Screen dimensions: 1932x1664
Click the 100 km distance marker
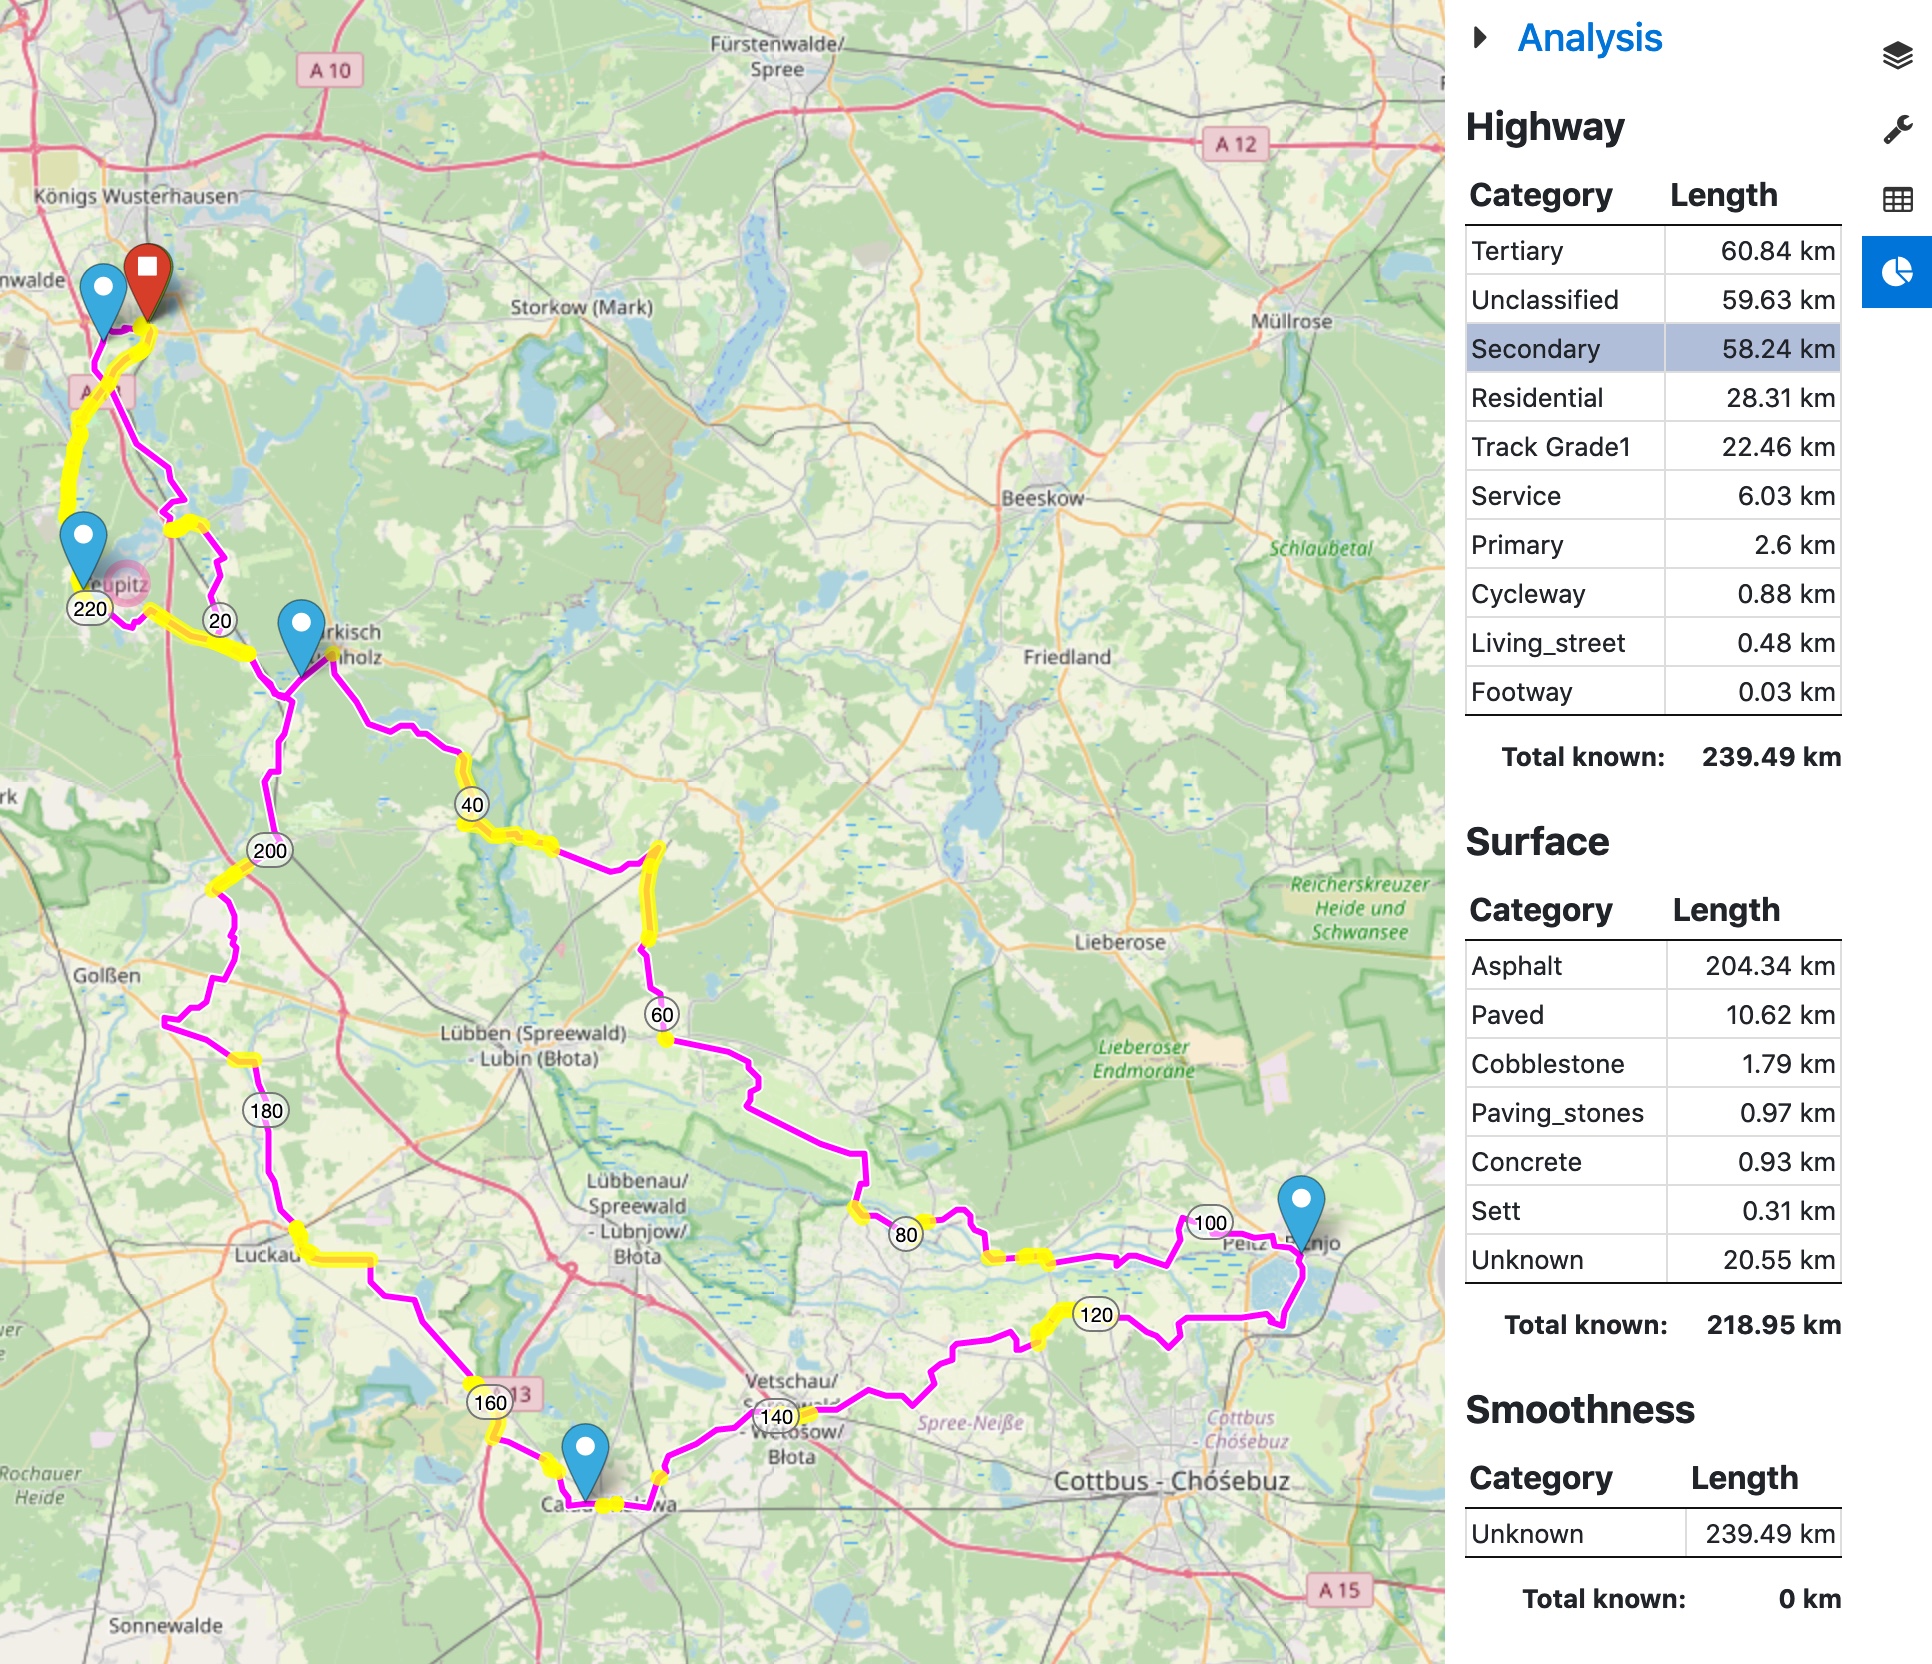(1210, 1222)
